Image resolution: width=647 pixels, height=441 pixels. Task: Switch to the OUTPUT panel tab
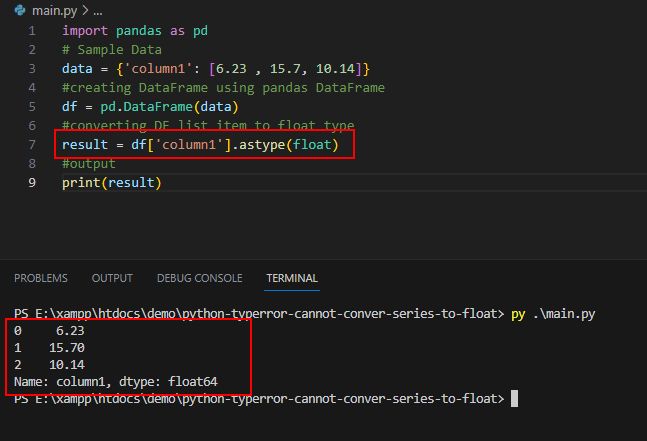112,278
